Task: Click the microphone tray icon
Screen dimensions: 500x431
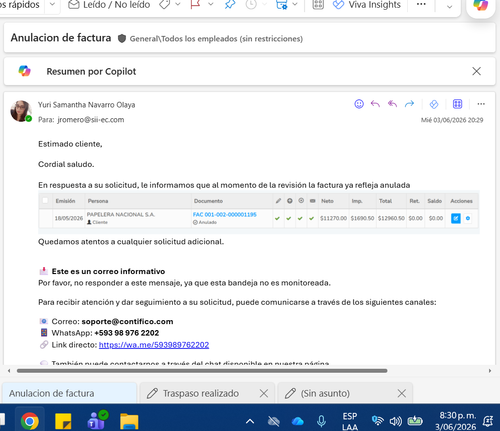Action: click(321, 421)
